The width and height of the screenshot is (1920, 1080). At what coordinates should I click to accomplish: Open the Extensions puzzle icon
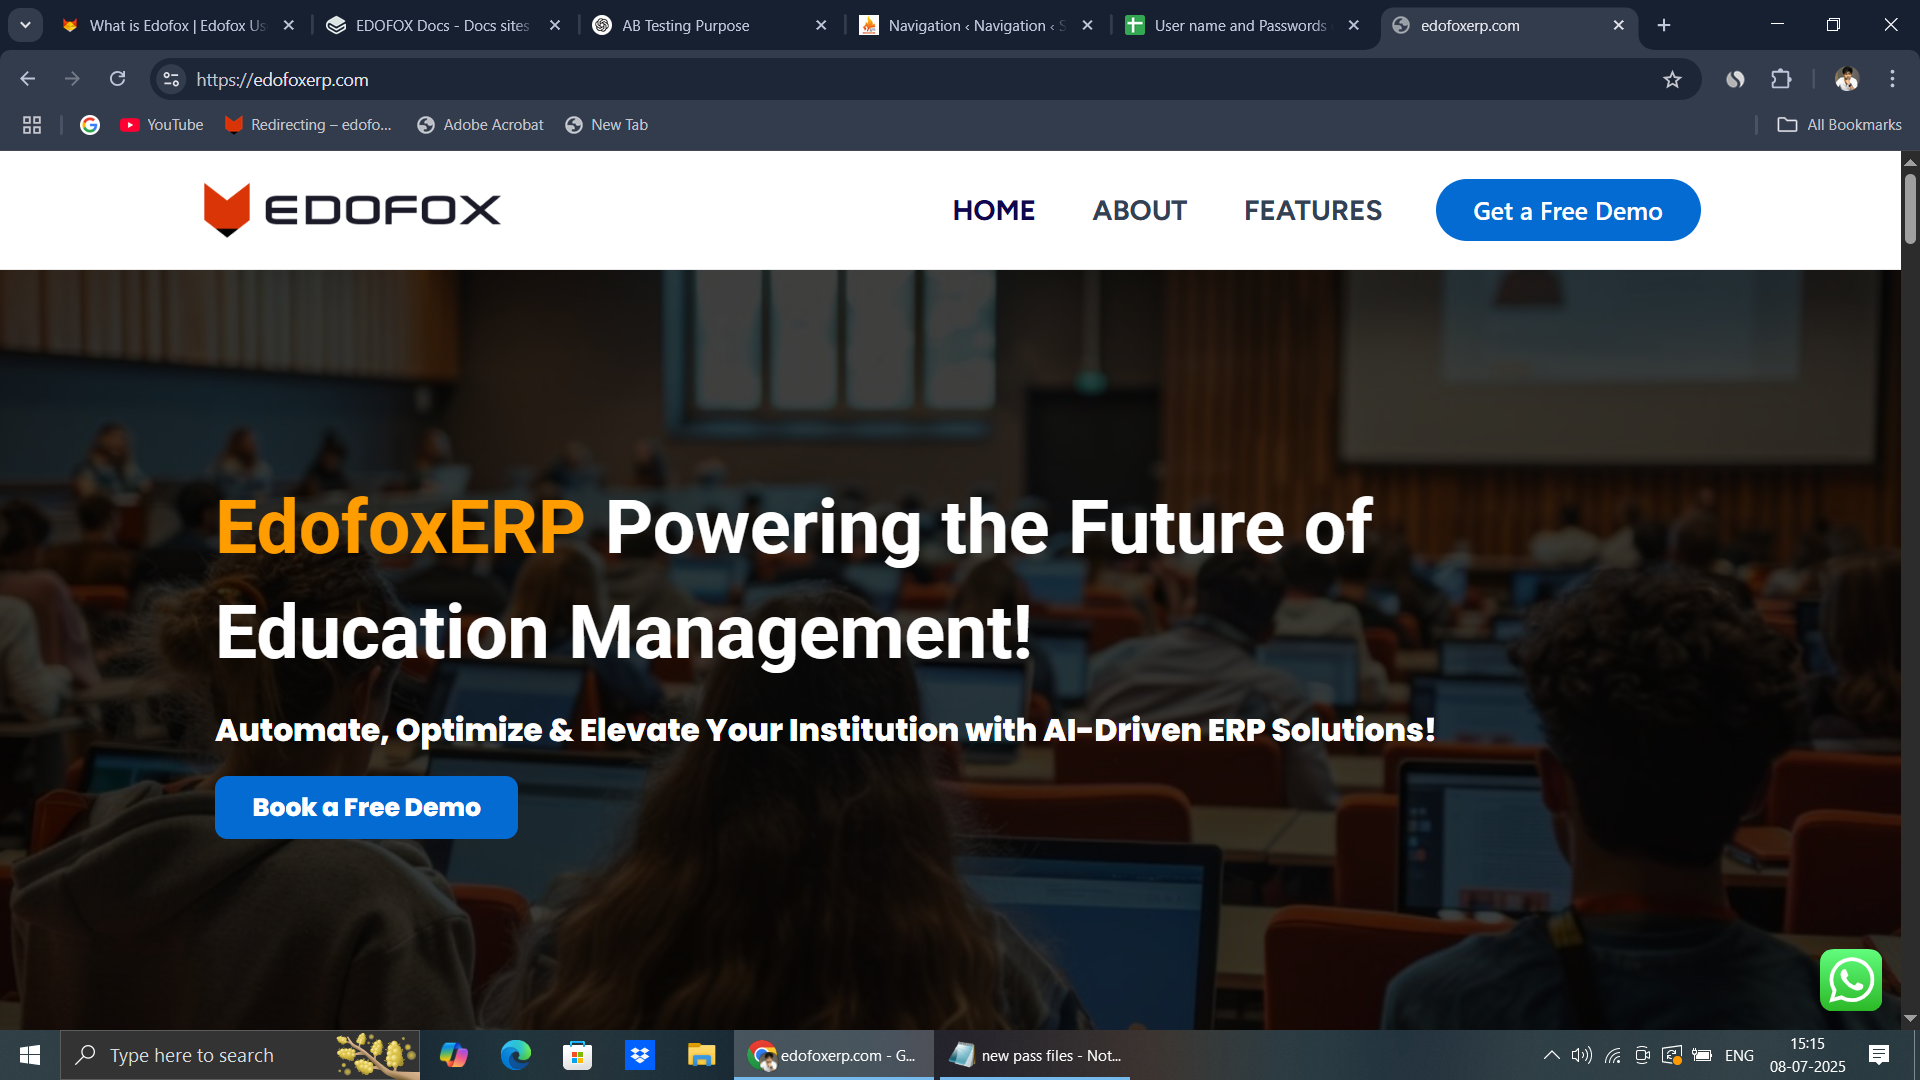click(x=1781, y=79)
